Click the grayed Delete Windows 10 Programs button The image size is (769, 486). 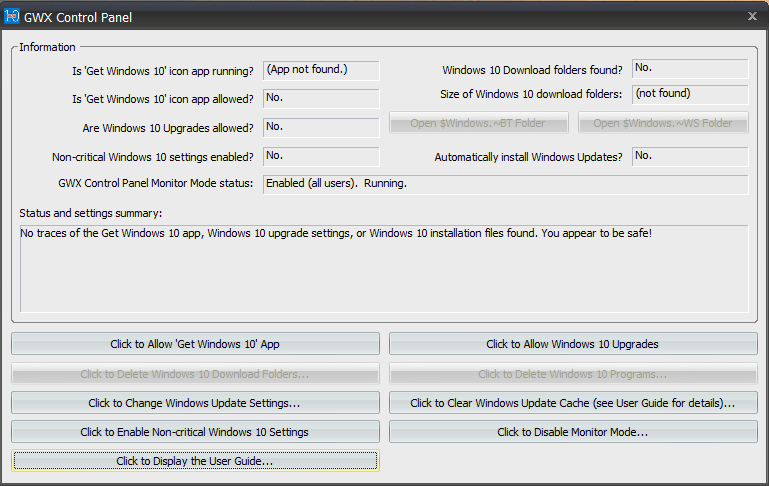573,374
